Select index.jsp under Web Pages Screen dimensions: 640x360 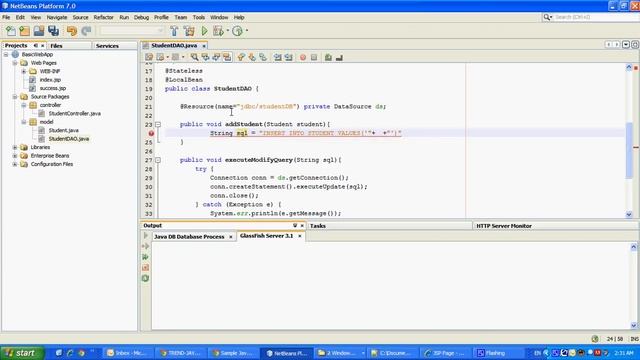click(50, 80)
